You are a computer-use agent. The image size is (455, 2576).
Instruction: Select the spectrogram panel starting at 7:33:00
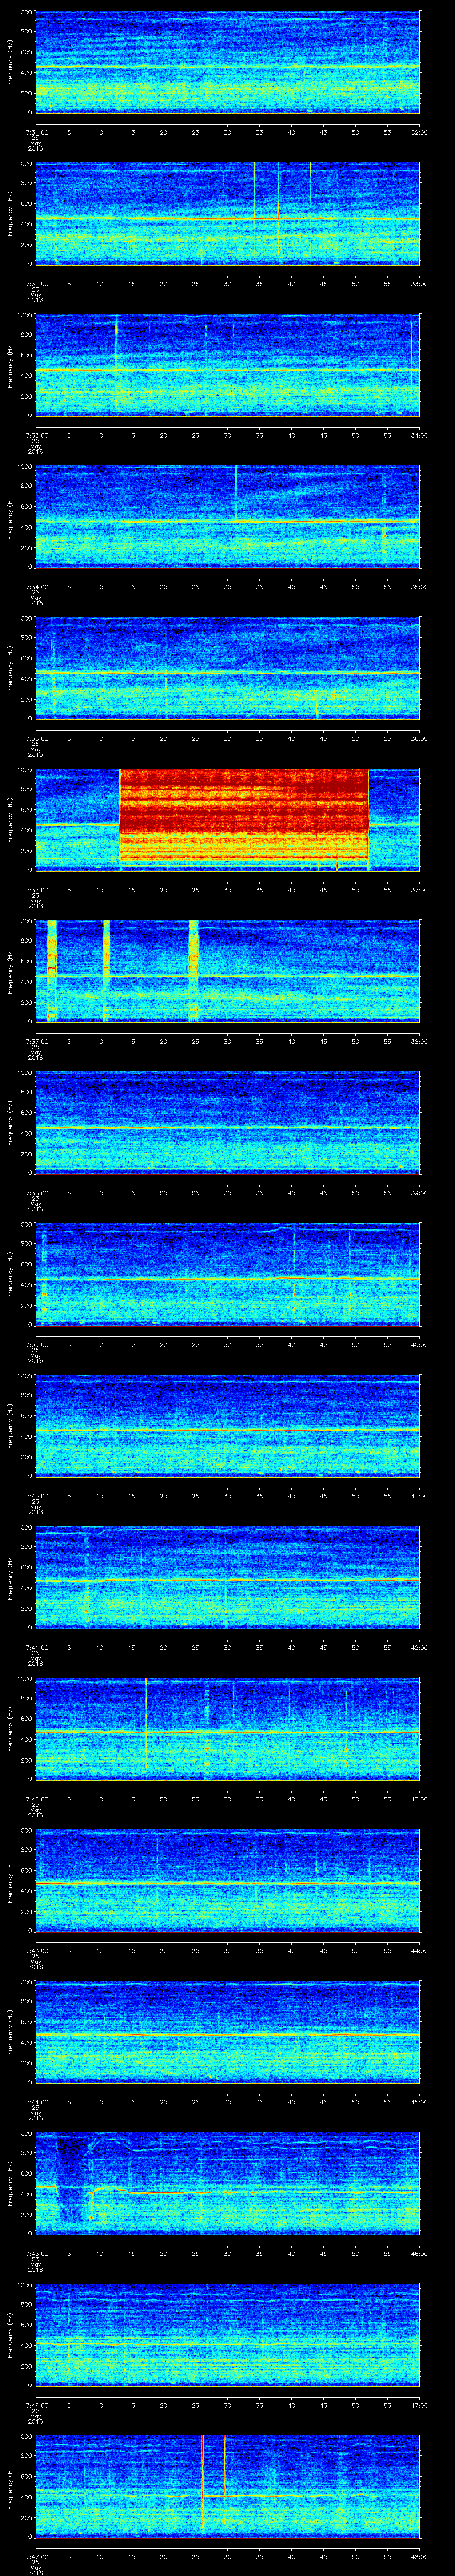click(228, 365)
